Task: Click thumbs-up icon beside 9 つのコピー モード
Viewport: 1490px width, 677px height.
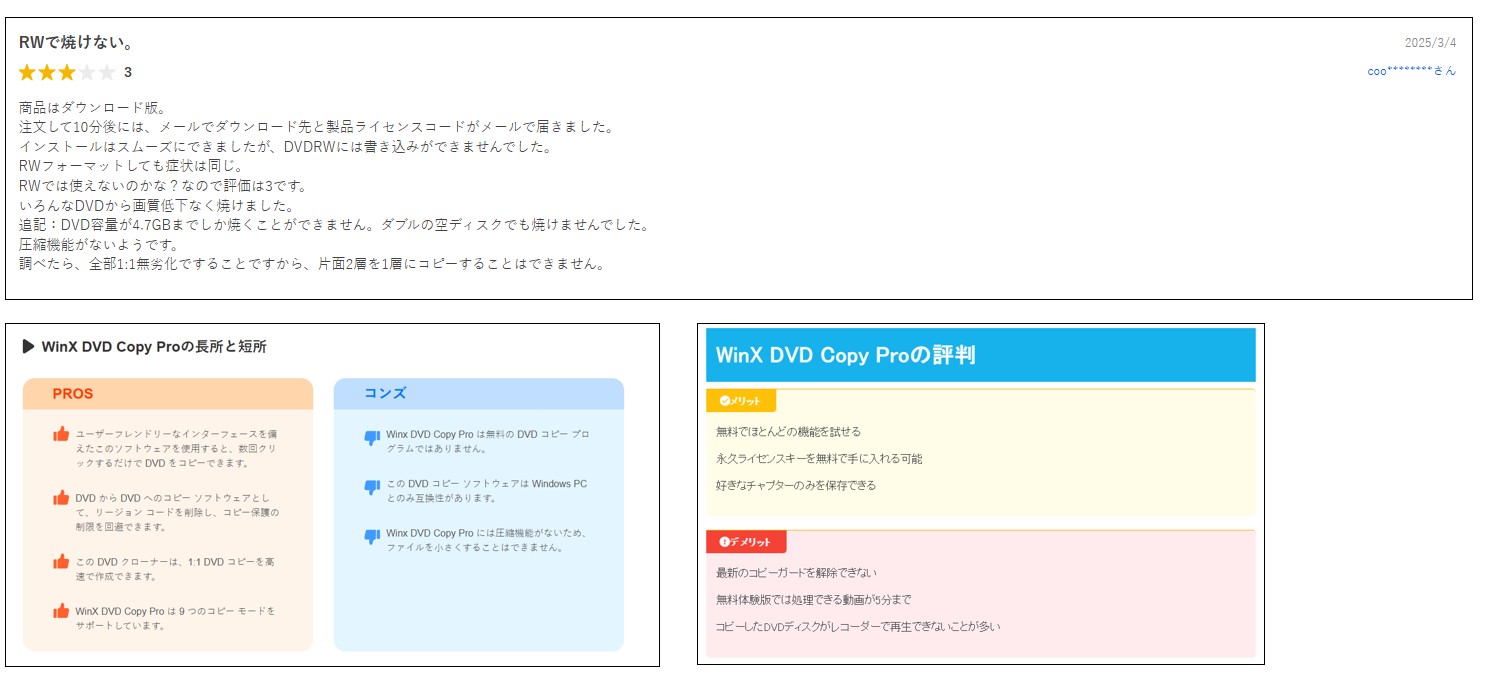Action: 62,610
